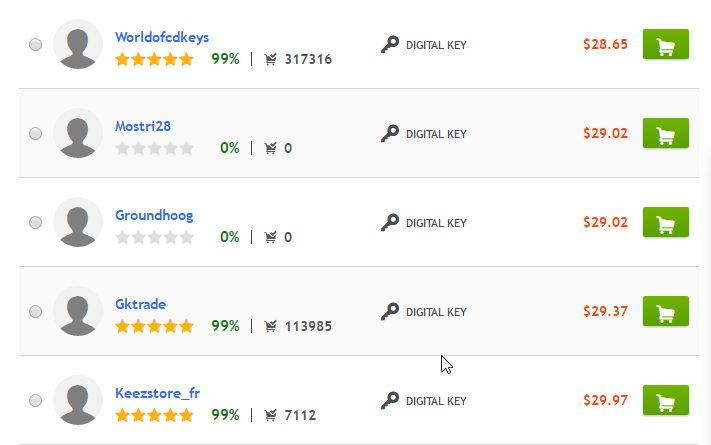Open Keezstore_fr seller profile link
Viewport: 711px width, 445px height.
(157, 393)
